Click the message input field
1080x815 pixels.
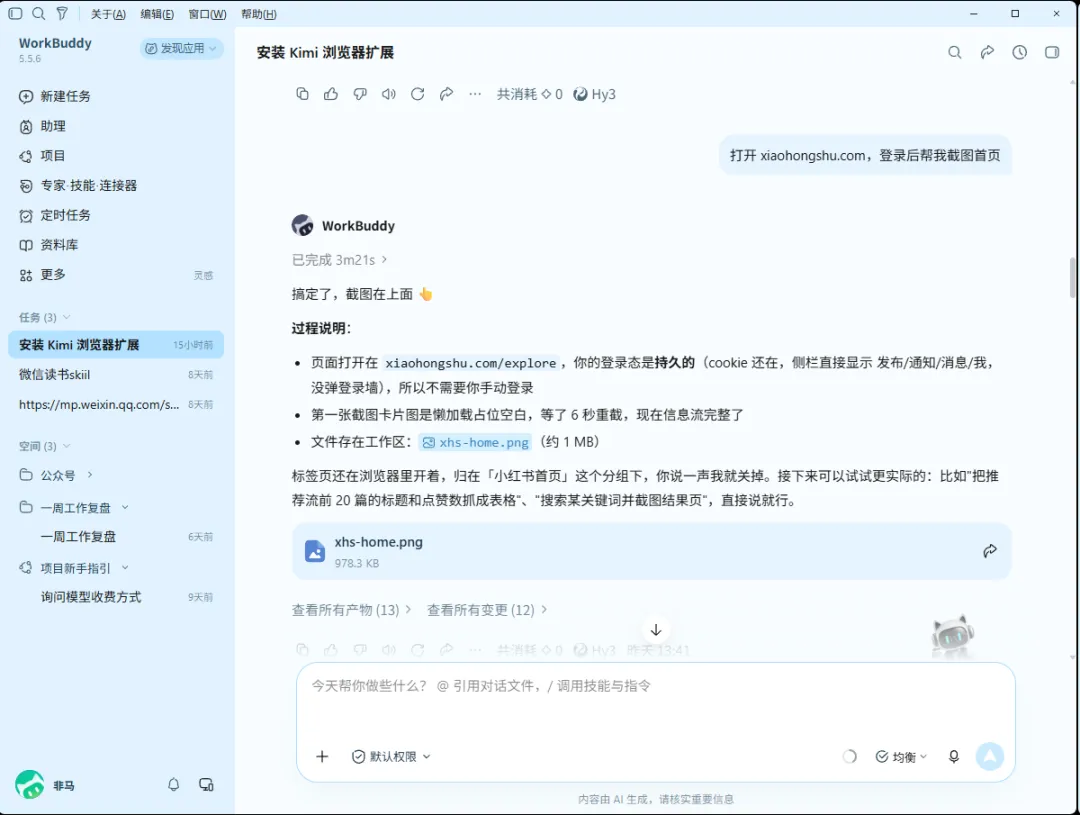click(x=656, y=703)
